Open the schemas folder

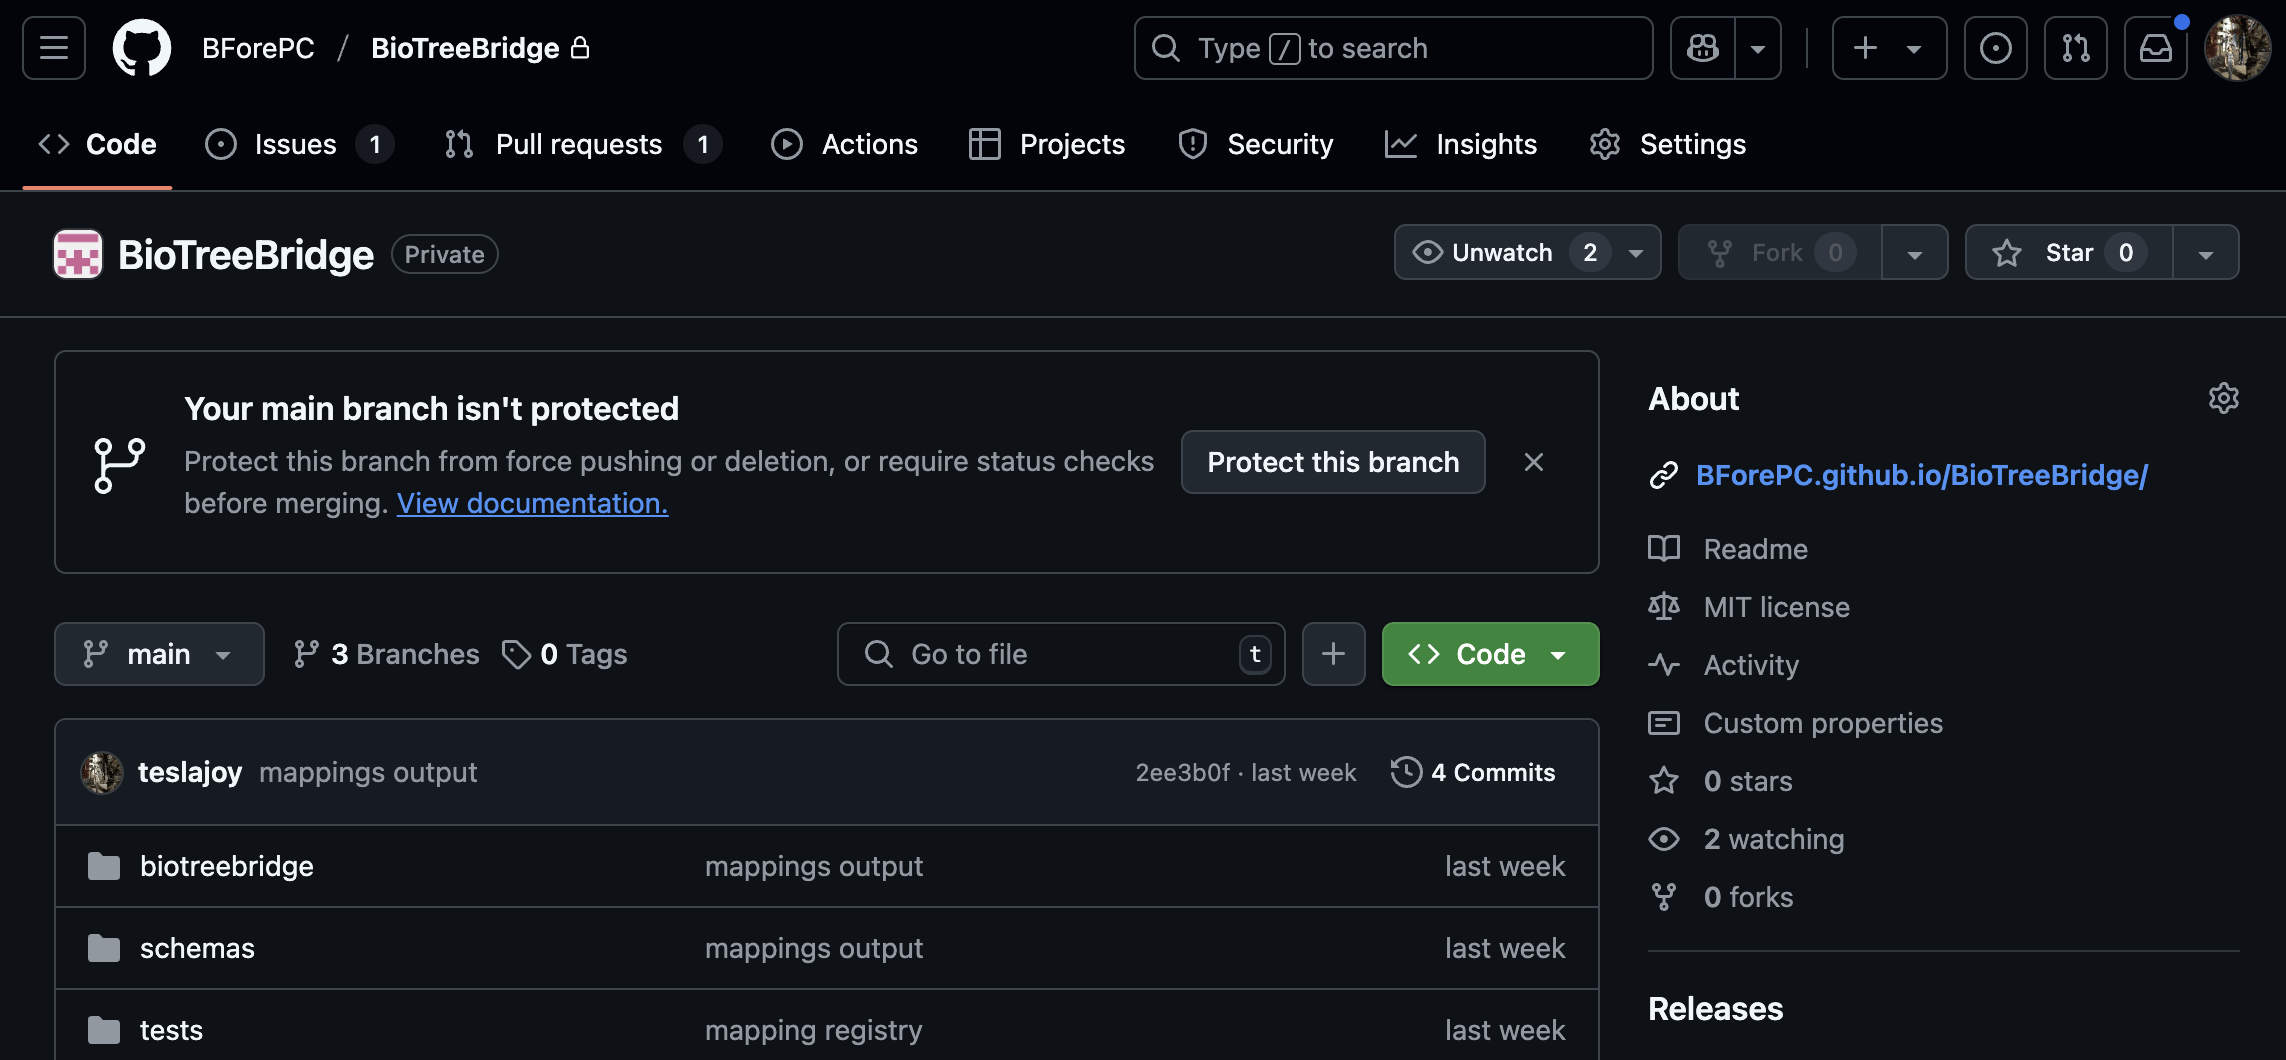tap(197, 948)
